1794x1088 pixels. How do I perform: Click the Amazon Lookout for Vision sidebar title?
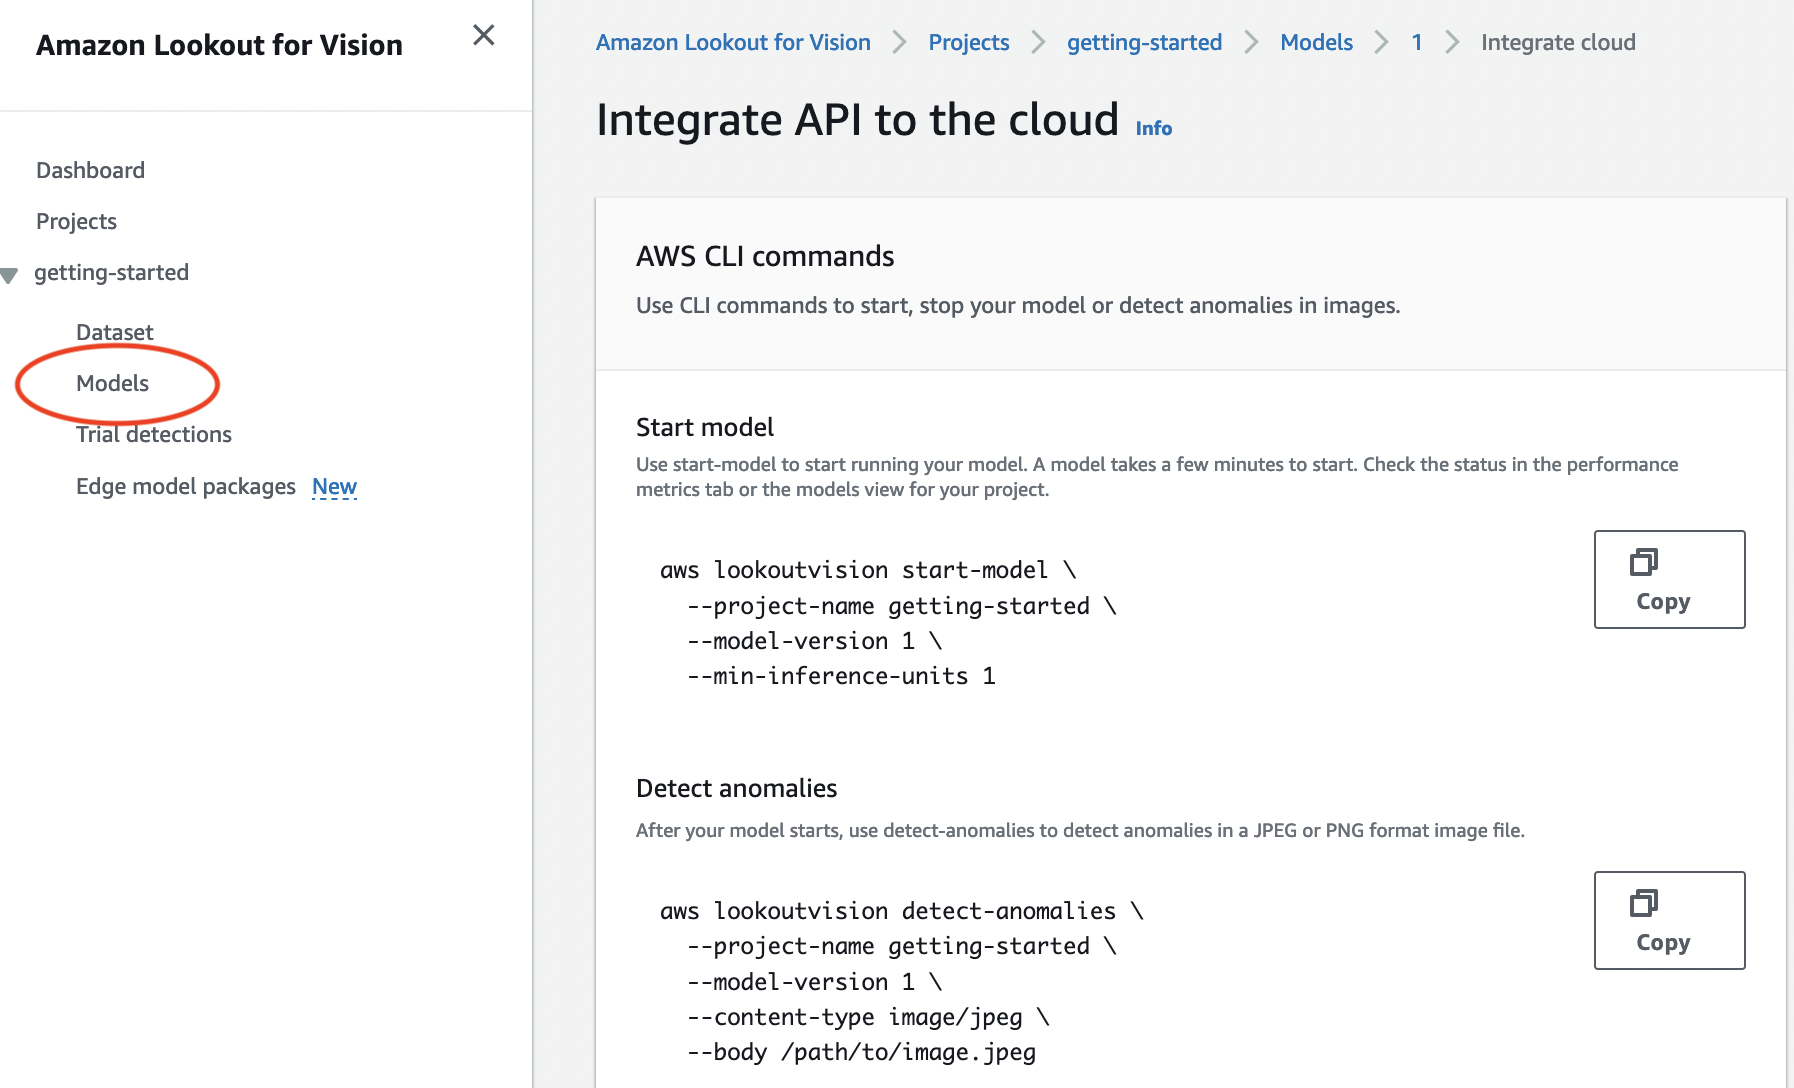click(x=219, y=45)
